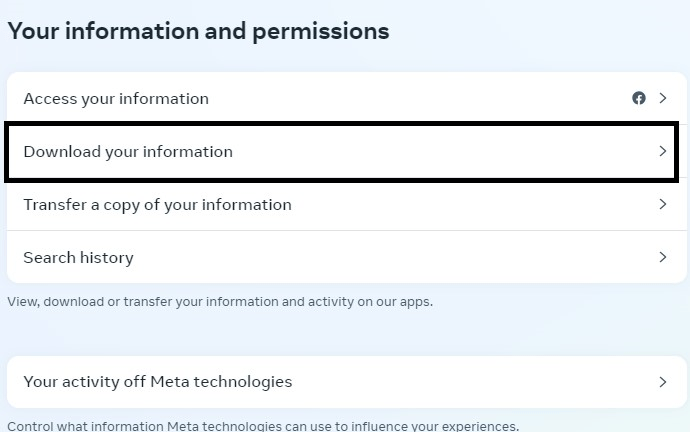The width and height of the screenshot is (690, 432).
Task: Click the Control what information Meta technologies text
Action: [x=263, y=426]
